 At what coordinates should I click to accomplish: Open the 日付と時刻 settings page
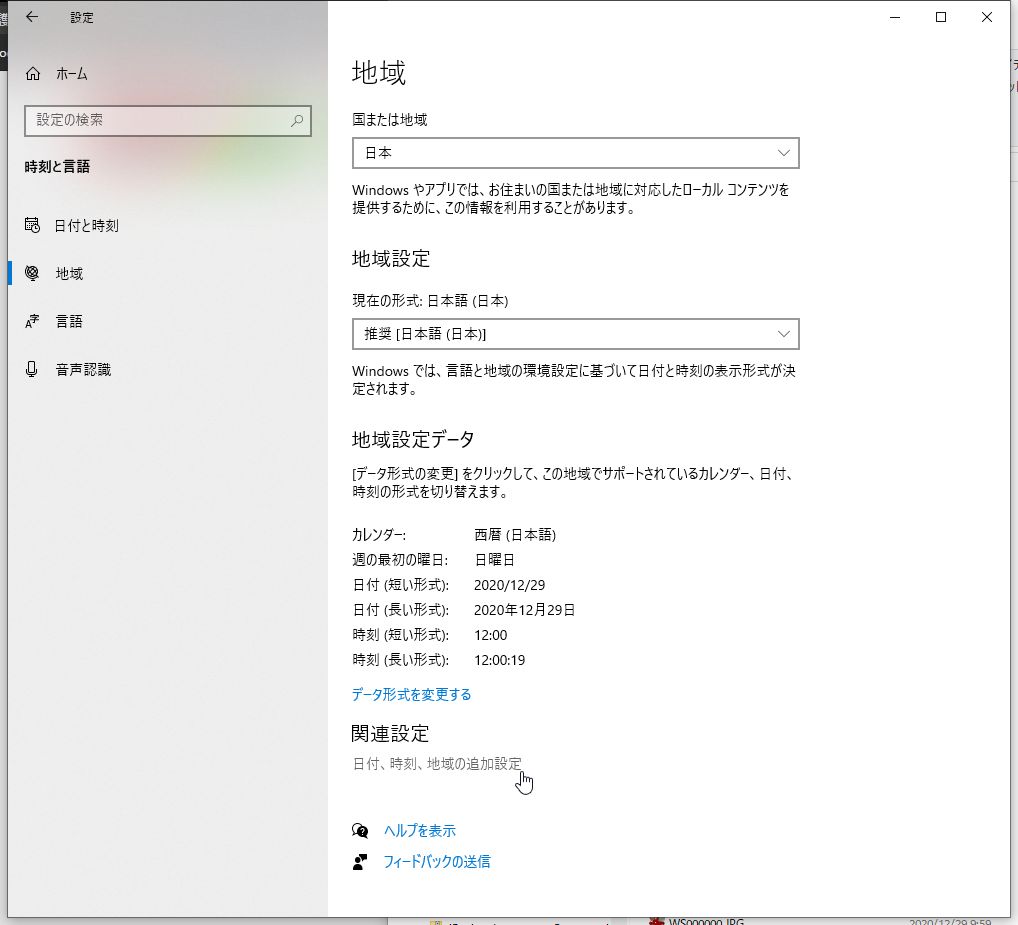click(168, 225)
